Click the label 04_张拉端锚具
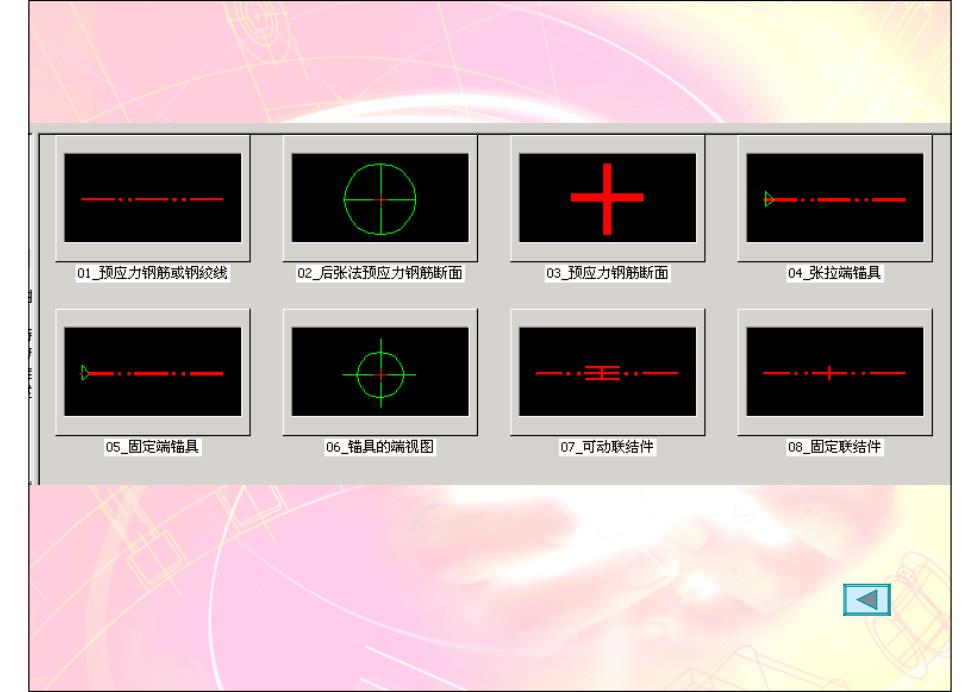Screen dimensions: 980x692 coord(835,273)
